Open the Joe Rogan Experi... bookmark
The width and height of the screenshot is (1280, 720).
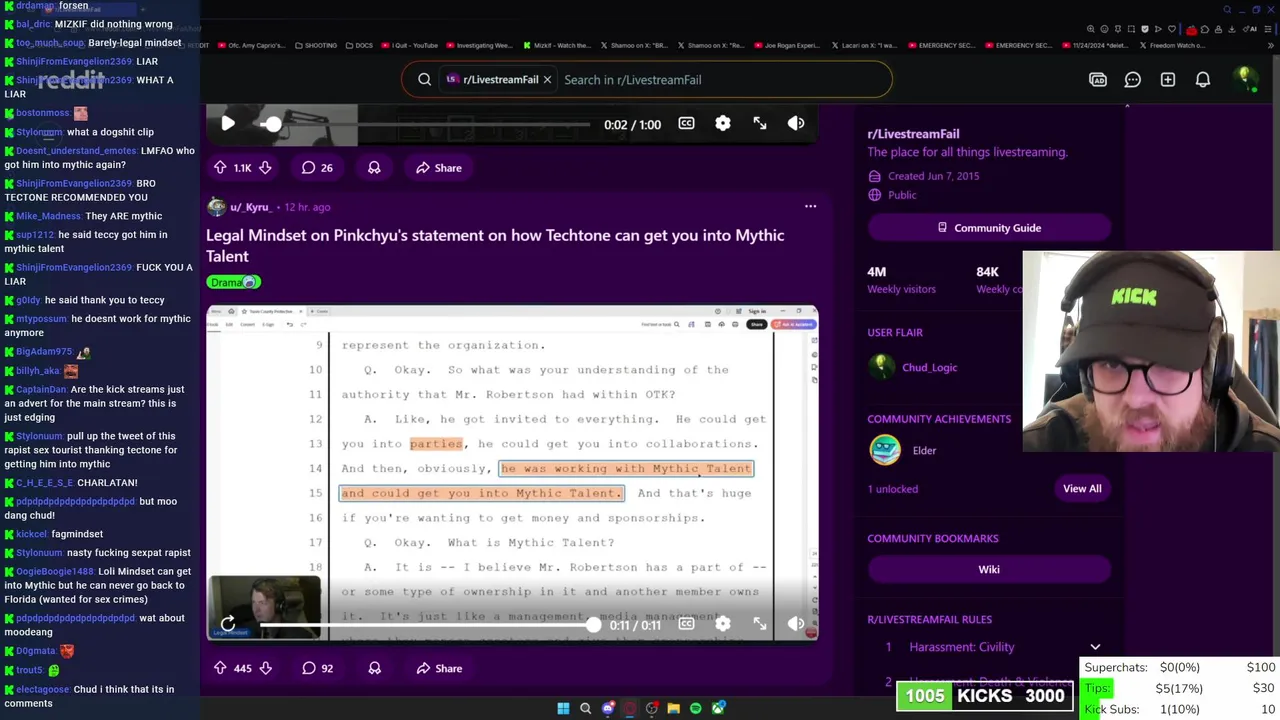click(787, 45)
